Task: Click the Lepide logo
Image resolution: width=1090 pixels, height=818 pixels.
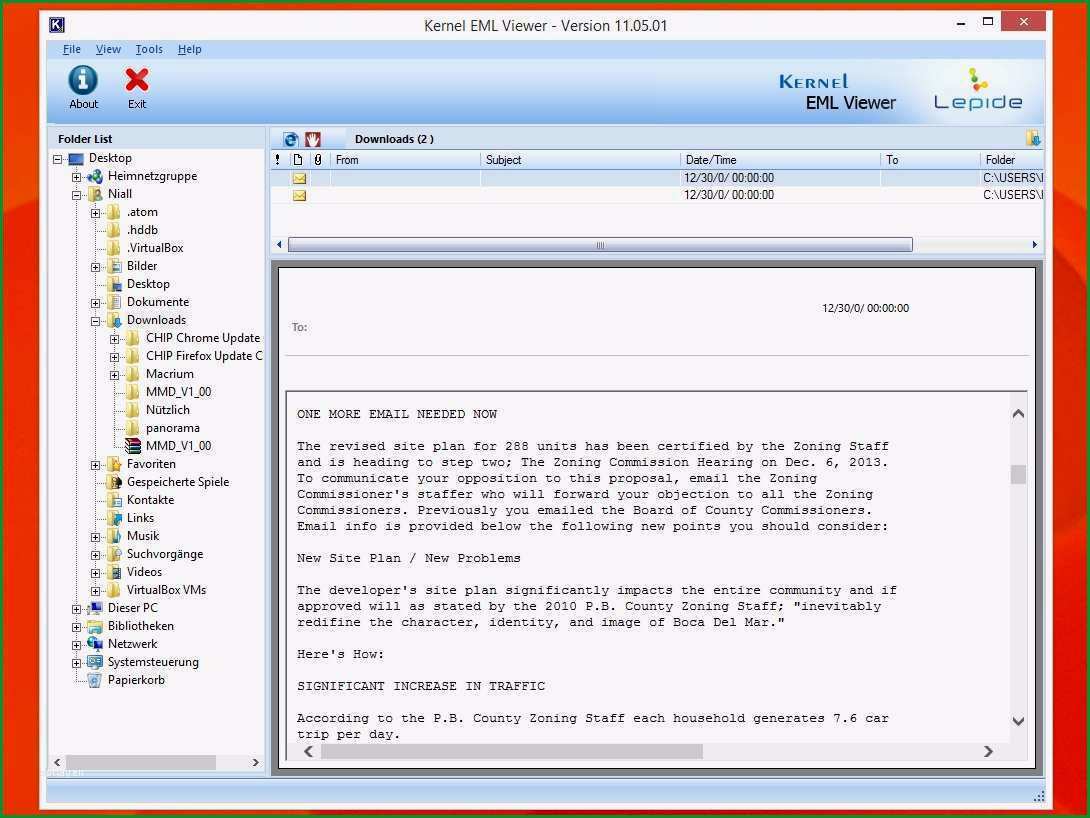Action: pyautogui.click(x=978, y=90)
